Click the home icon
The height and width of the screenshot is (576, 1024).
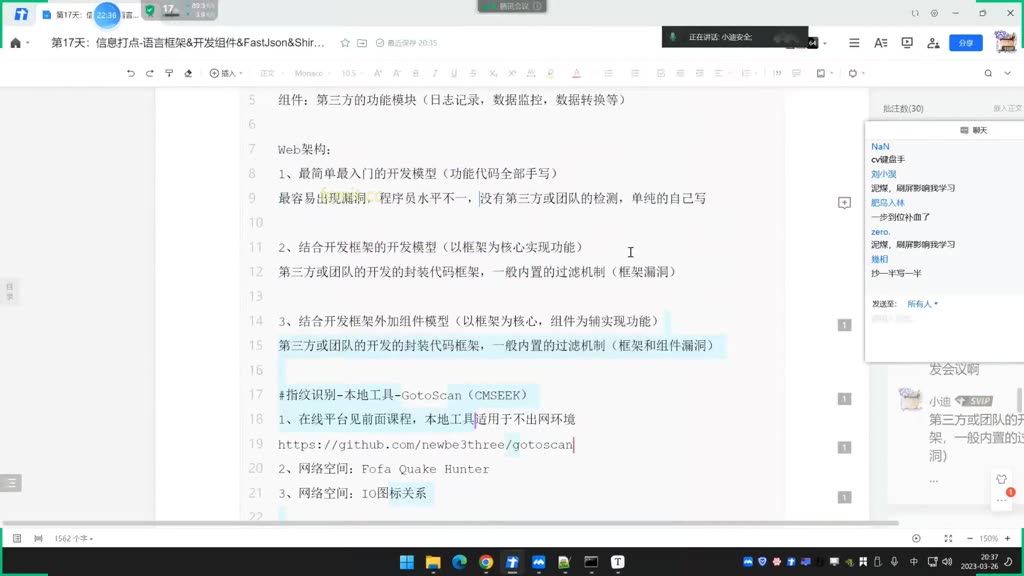click(x=16, y=43)
